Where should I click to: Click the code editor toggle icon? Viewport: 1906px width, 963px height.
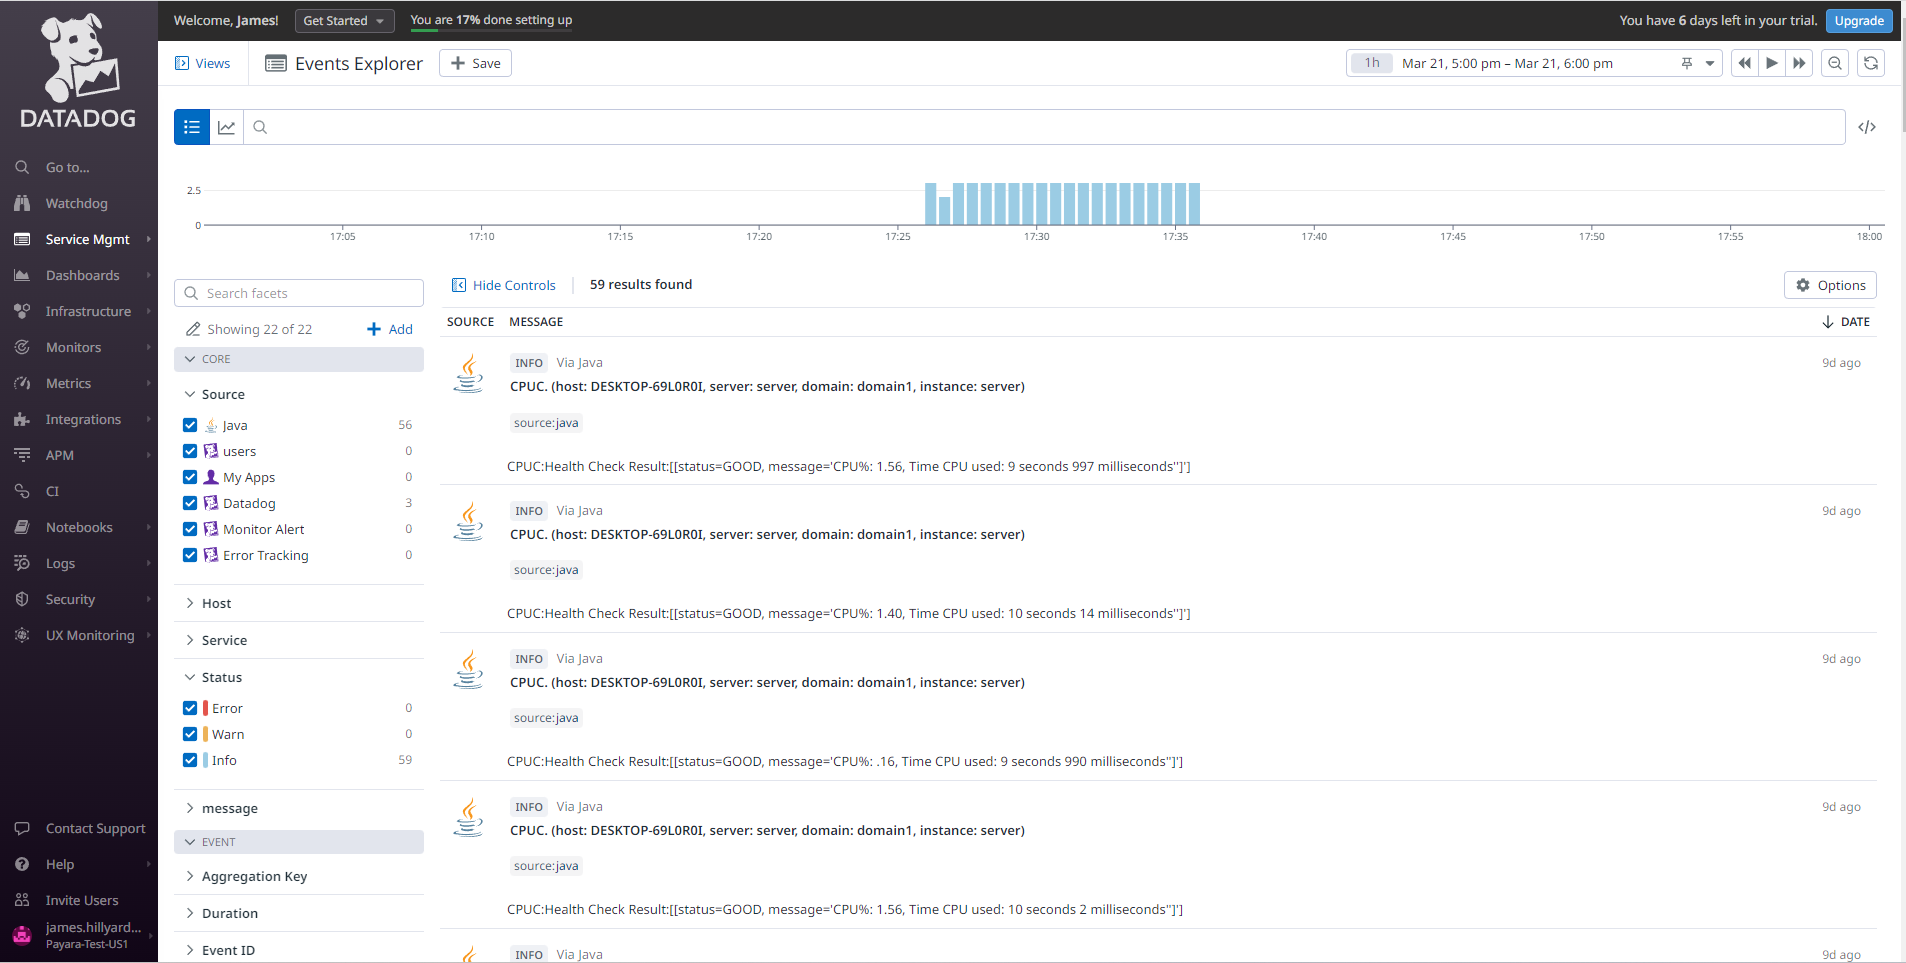point(1867,127)
